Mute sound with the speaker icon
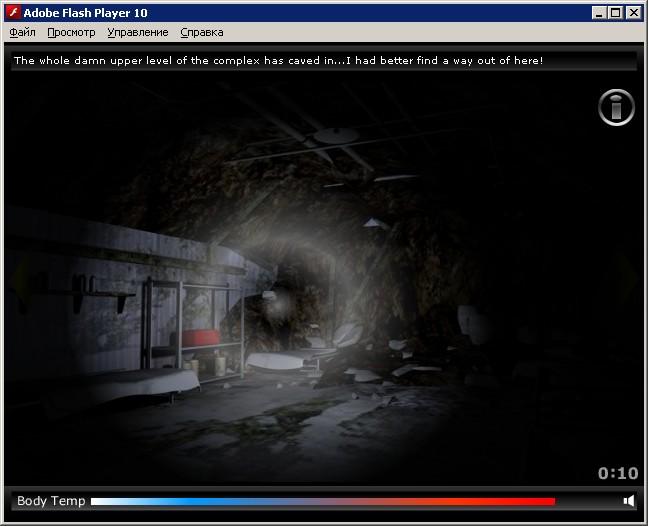648x526 pixels. pos(628,501)
